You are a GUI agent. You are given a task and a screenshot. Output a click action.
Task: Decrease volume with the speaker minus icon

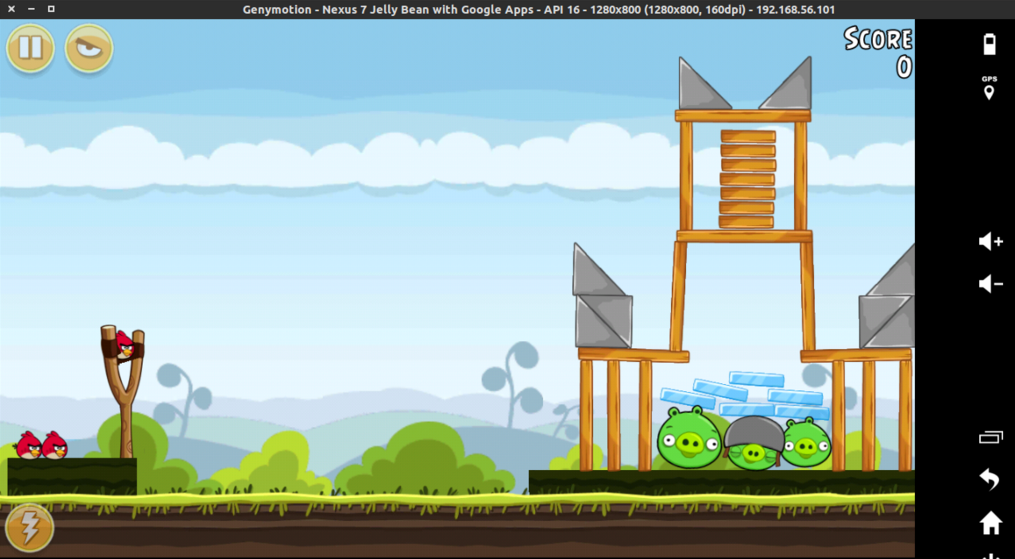point(990,284)
